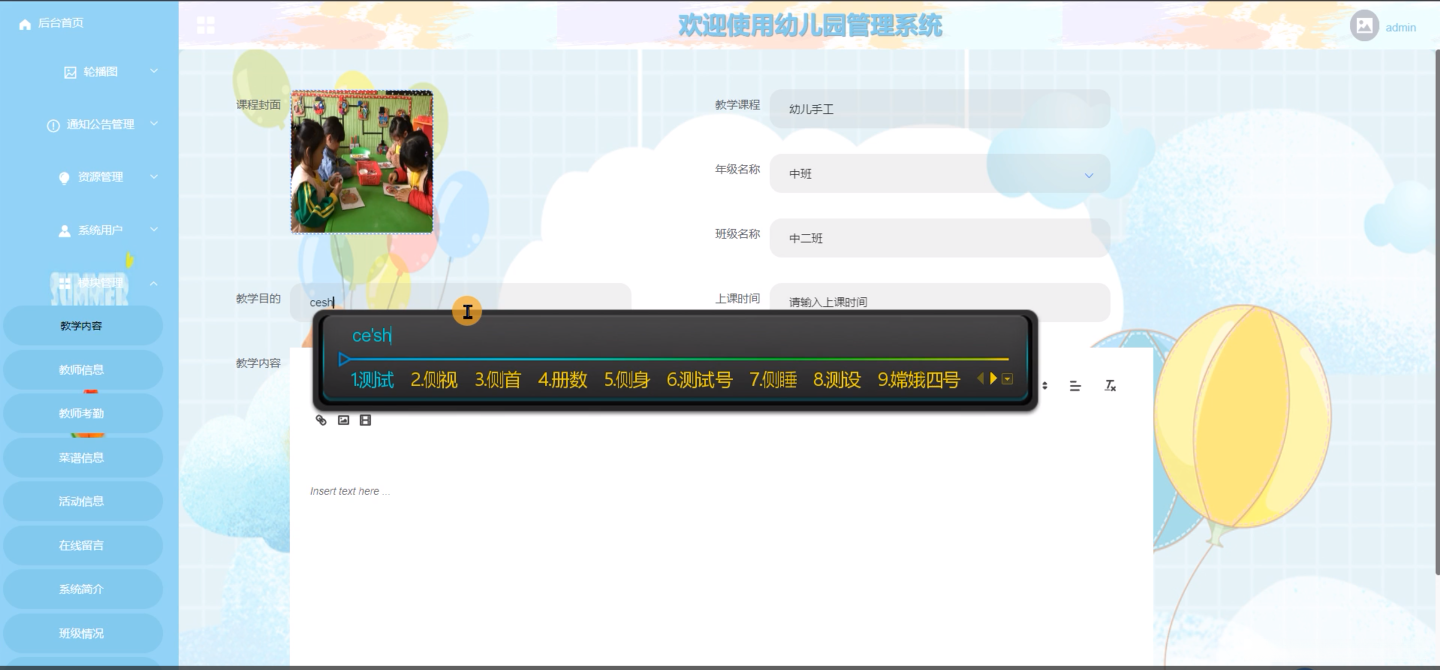Click the 教学目的 input field
The height and width of the screenshot is (670, 1440).
461,302
